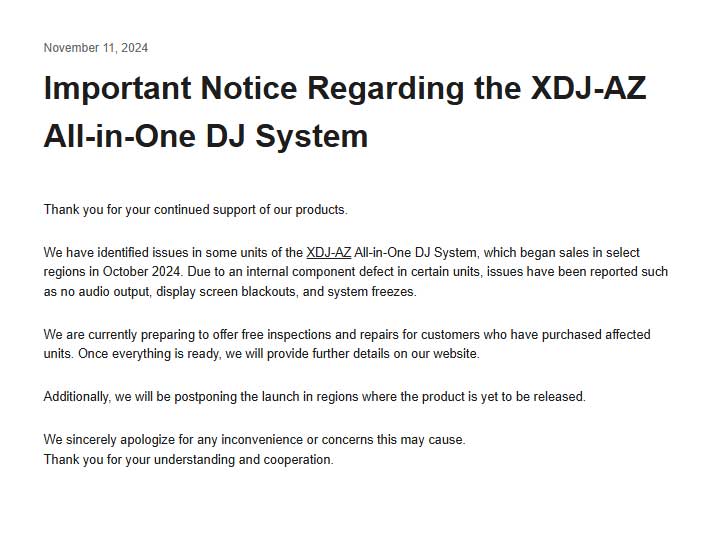This screenshot has height=533, width=716.
Task: Click the 'as no audio output' line
Action: click(230, 291)
